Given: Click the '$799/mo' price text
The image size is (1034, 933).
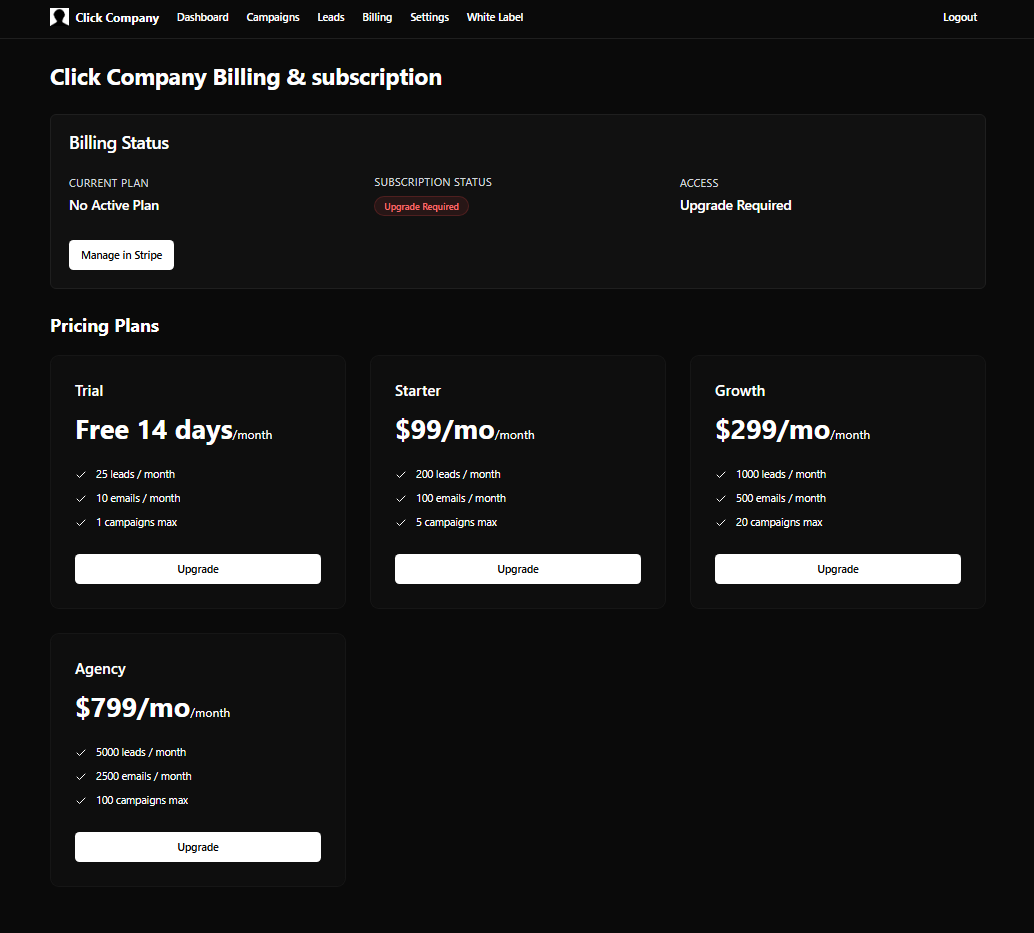Looking at the screenshot, I should (133, 707).
